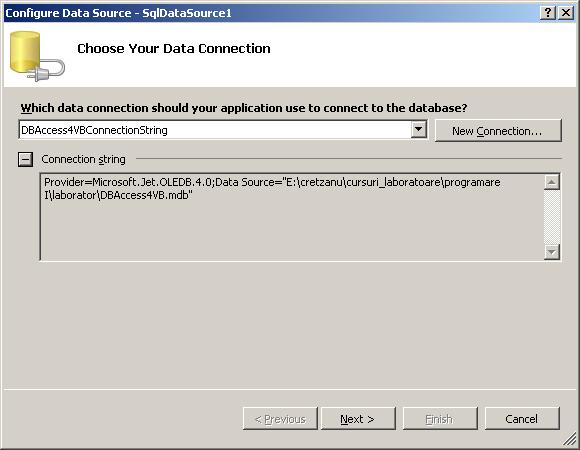The image size is (580, 450).
Task: Click the Configure Data Source title bar
Action: pyautogui.click(x=272, y=13)
